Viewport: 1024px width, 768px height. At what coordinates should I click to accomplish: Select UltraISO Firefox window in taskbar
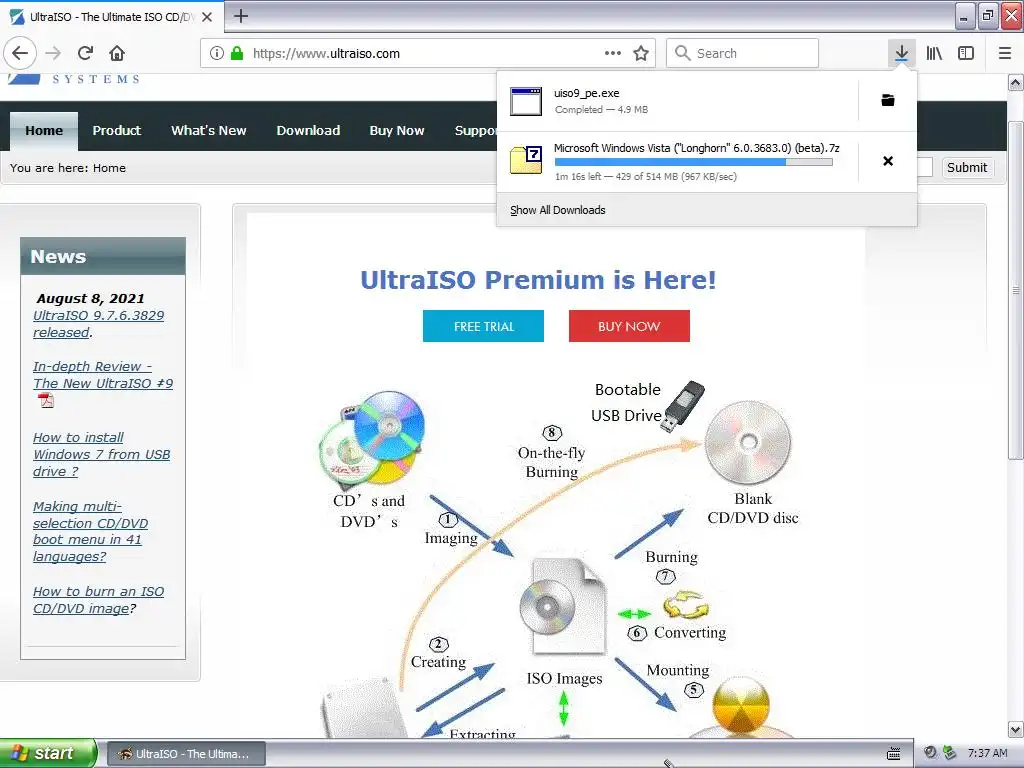(186, 754)
